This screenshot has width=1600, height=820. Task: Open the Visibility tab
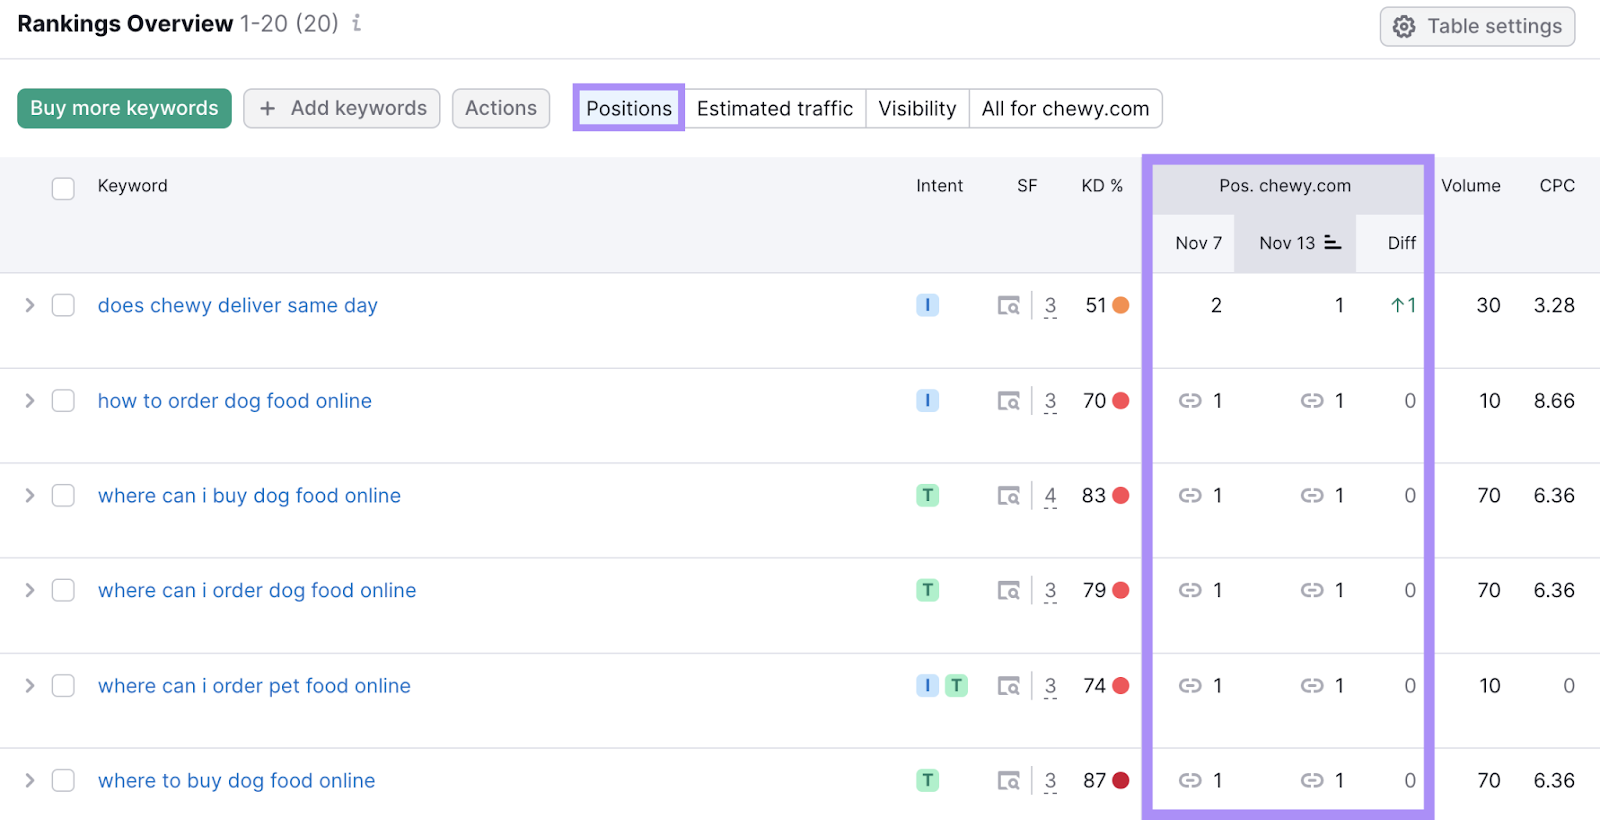tap(916, 108)
